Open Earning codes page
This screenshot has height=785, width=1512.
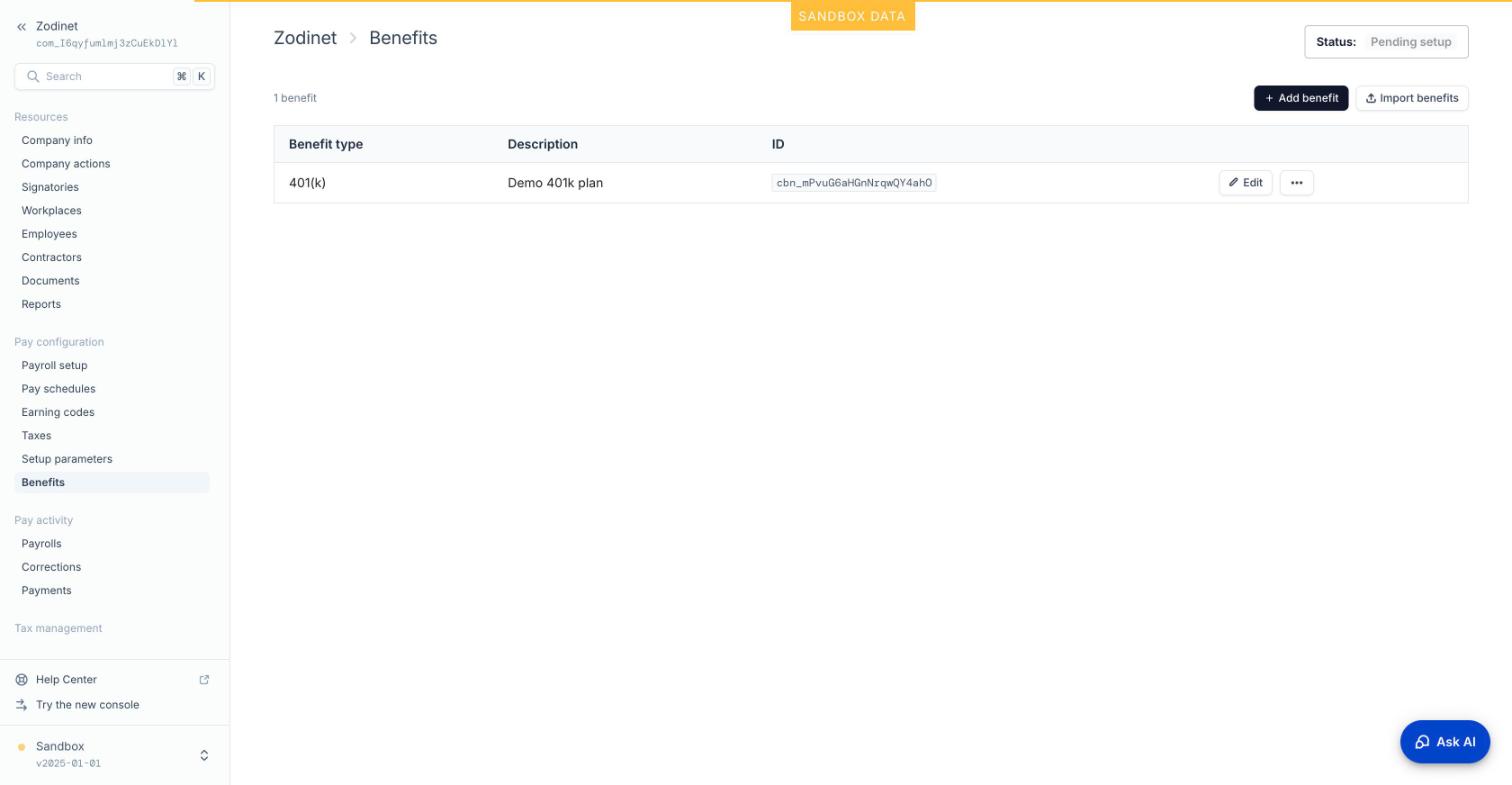[x=58, y=413]
